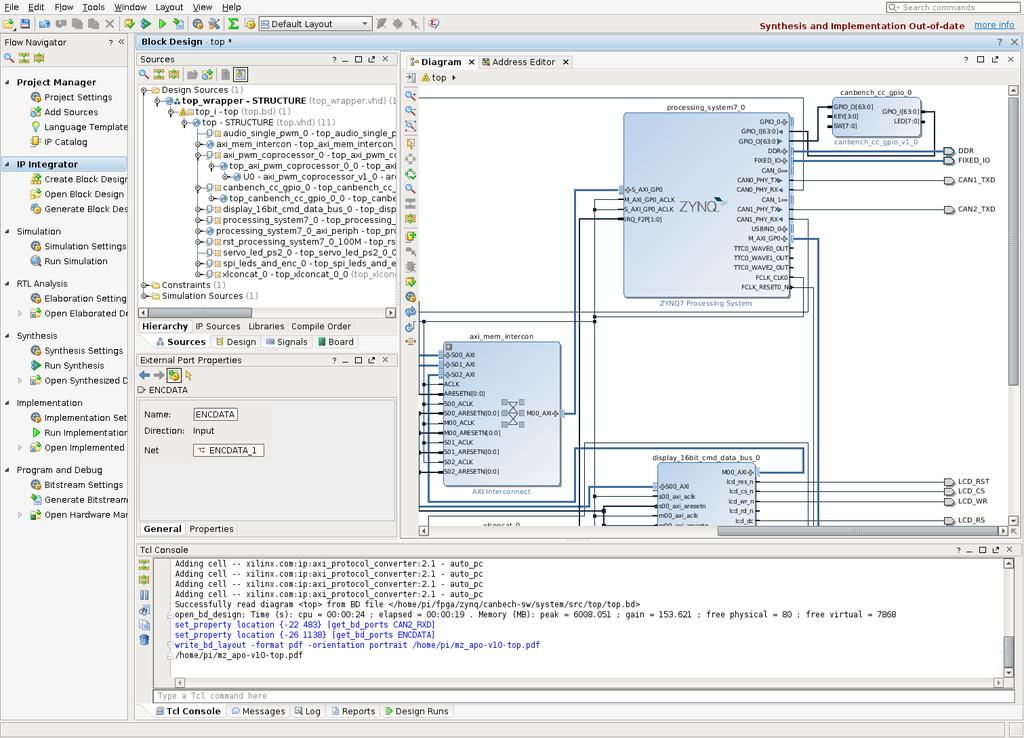Click the Run Synthesis toolbar icon
Image resolution: width=1024 pixels, height=738 pixels.
pos(146,24)
